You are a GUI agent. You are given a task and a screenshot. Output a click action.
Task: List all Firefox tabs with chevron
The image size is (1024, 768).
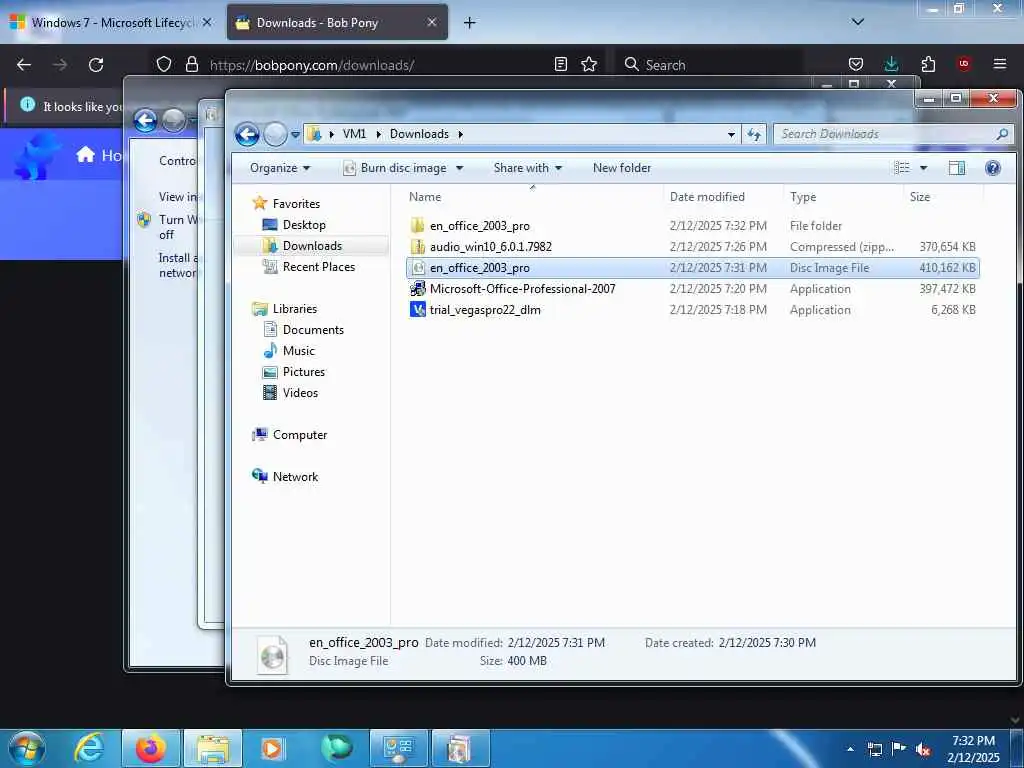tap(857, 22)
